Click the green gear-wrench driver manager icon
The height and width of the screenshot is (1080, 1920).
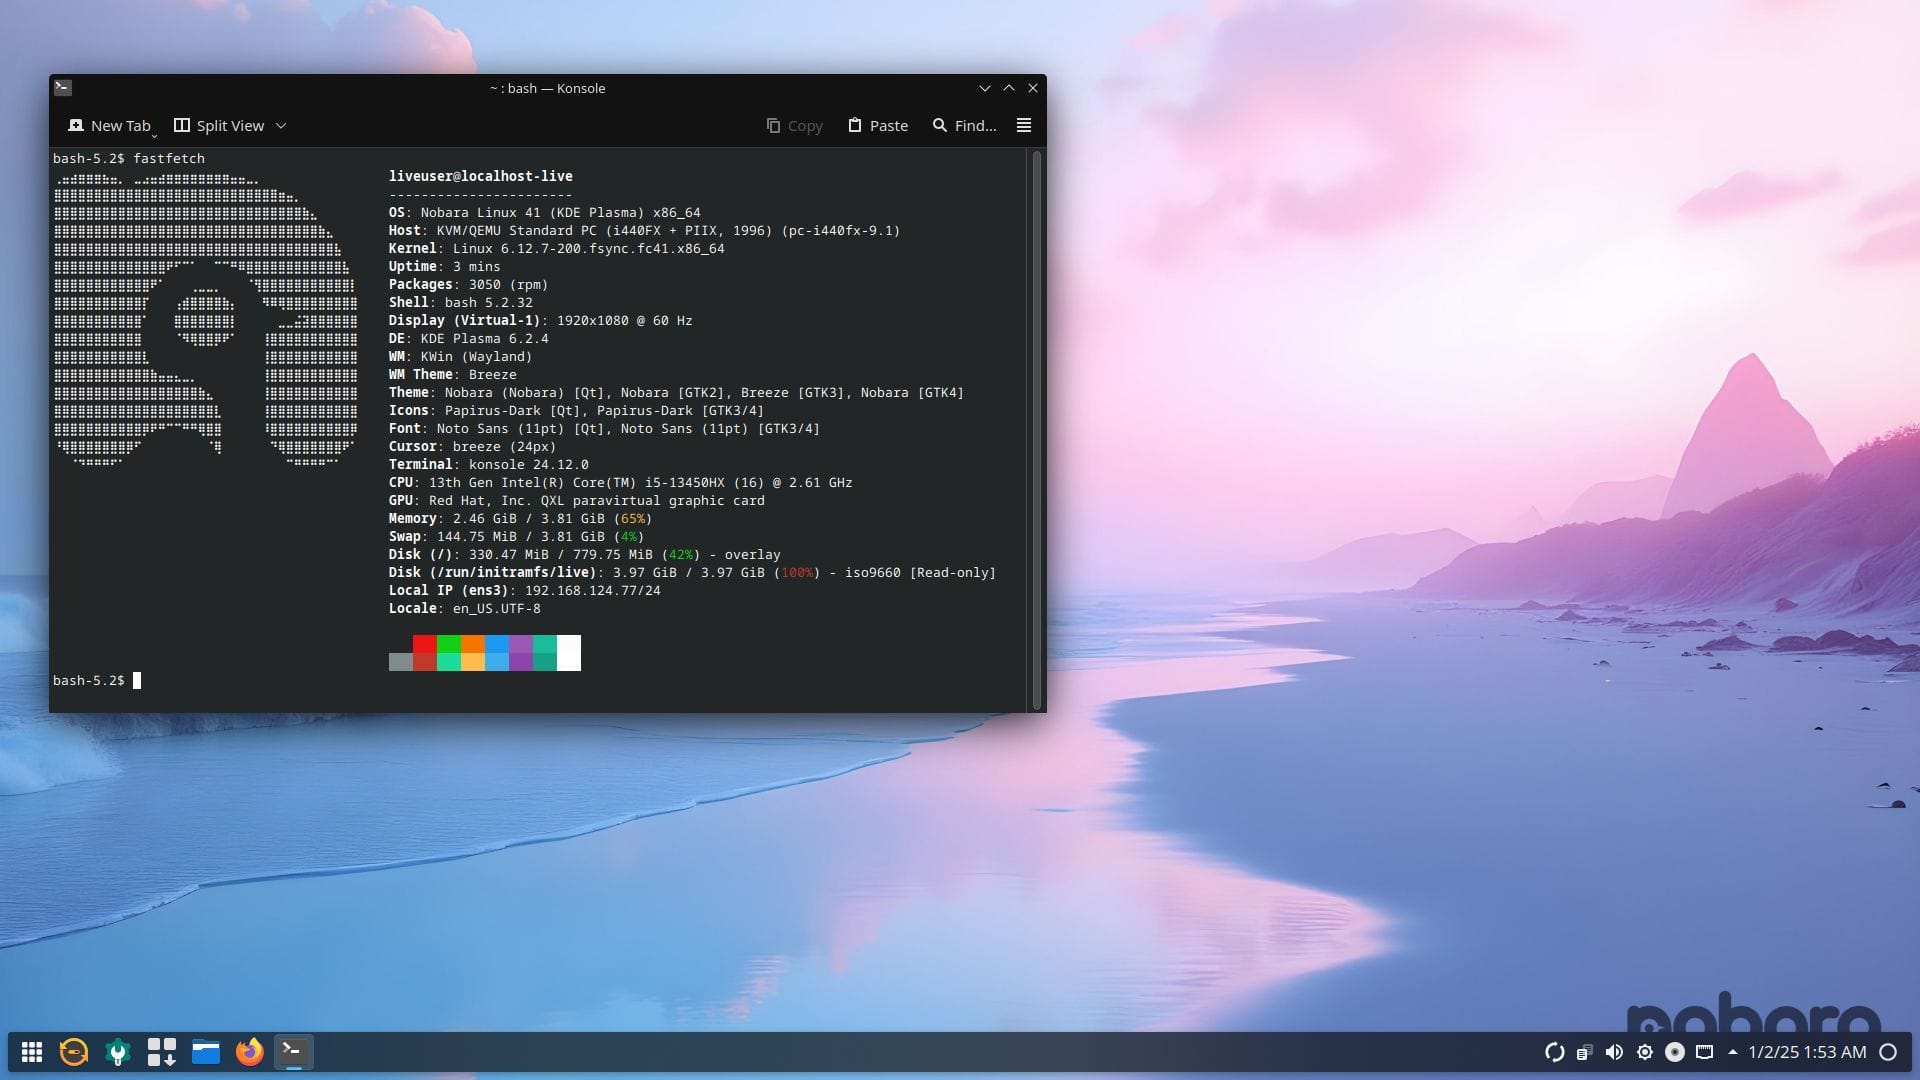(x=118, y=1052)
